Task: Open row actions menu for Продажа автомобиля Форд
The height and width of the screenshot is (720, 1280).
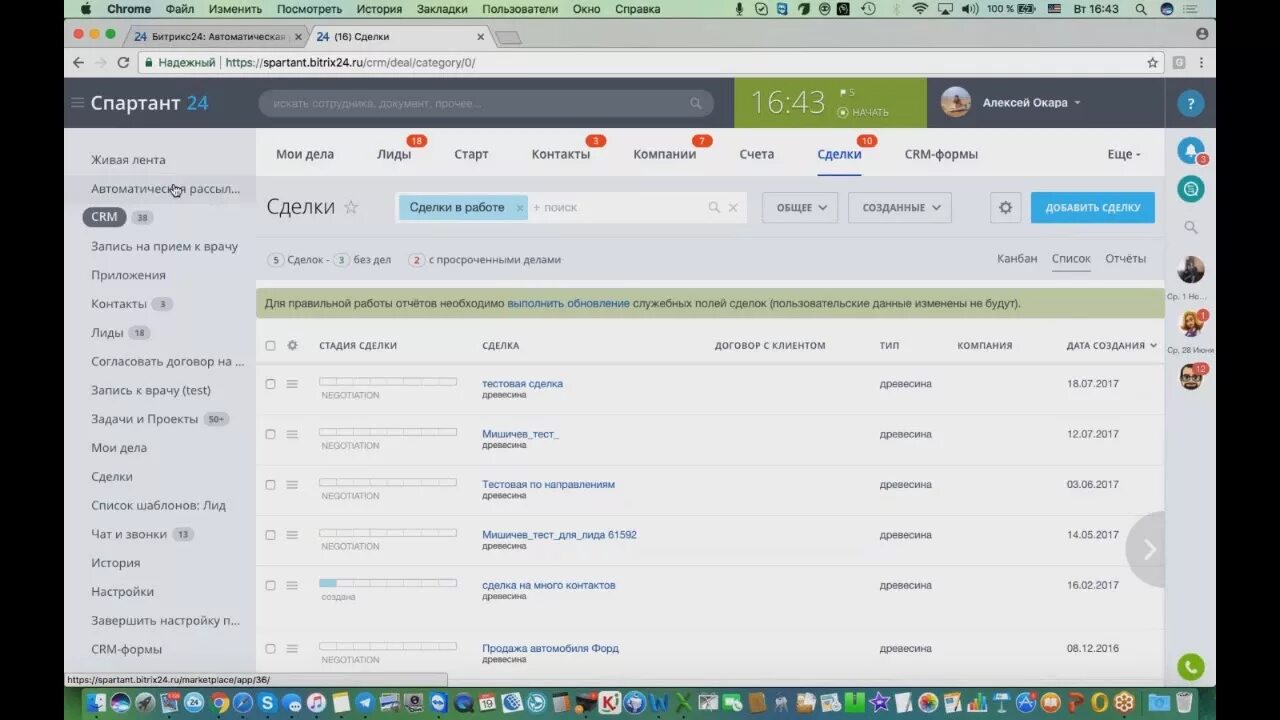Action: tap(292, 648)
